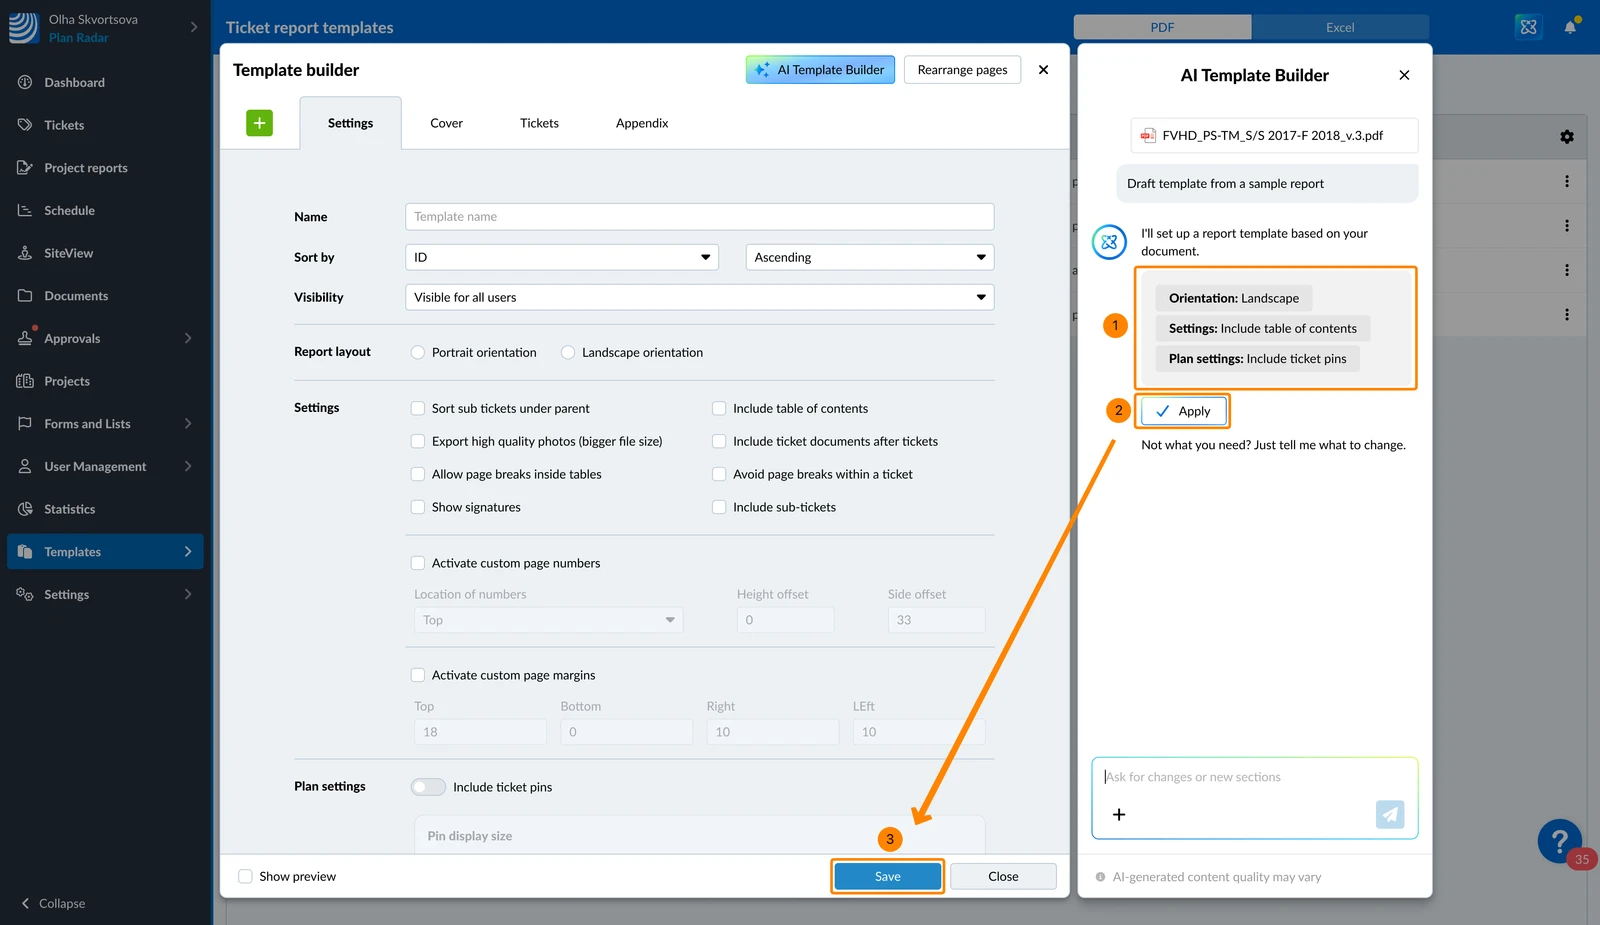Screen dimensions: 1600x925
Task: Click the Settings gears icon in sidebar
Action: click(x=25, y=594)
